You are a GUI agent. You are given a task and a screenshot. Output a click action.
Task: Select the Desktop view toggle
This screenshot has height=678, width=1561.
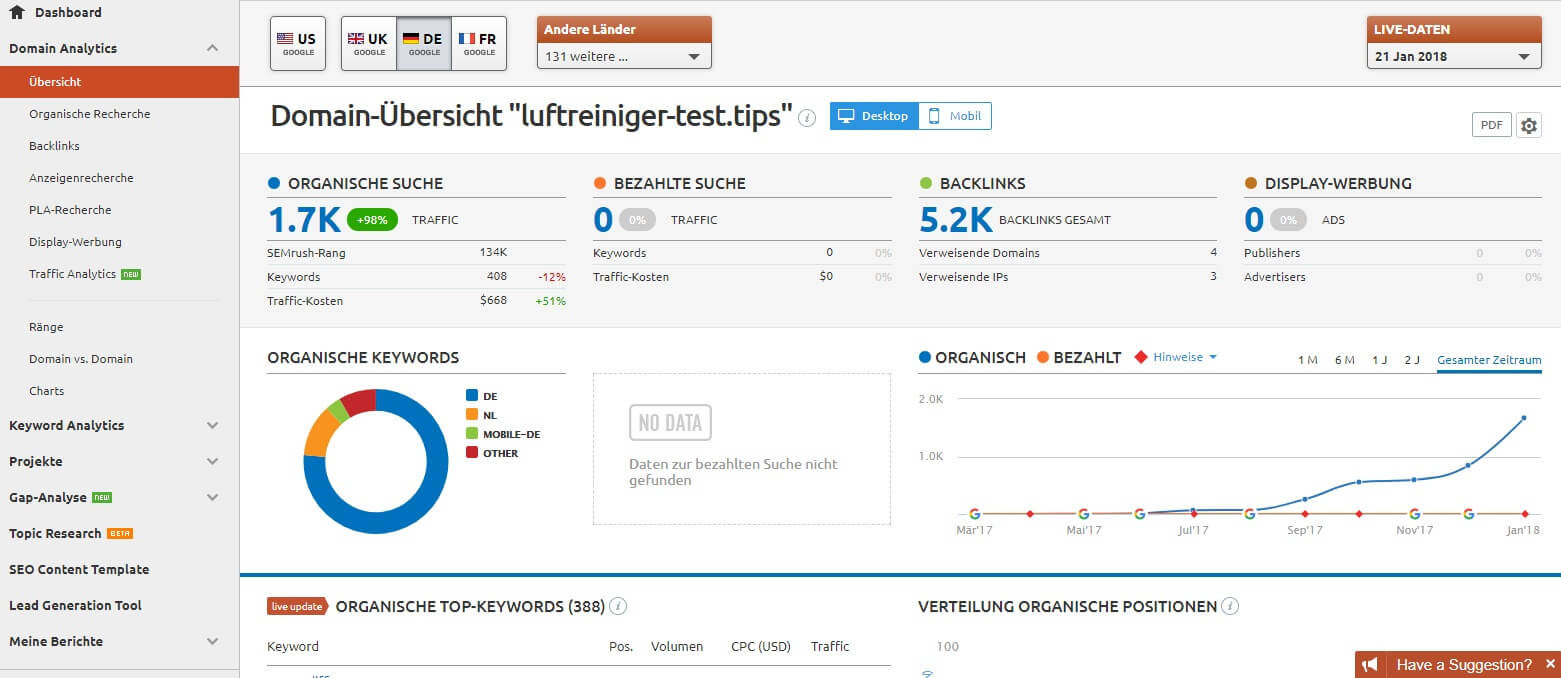pyautogui.click(x=873, y=116)
